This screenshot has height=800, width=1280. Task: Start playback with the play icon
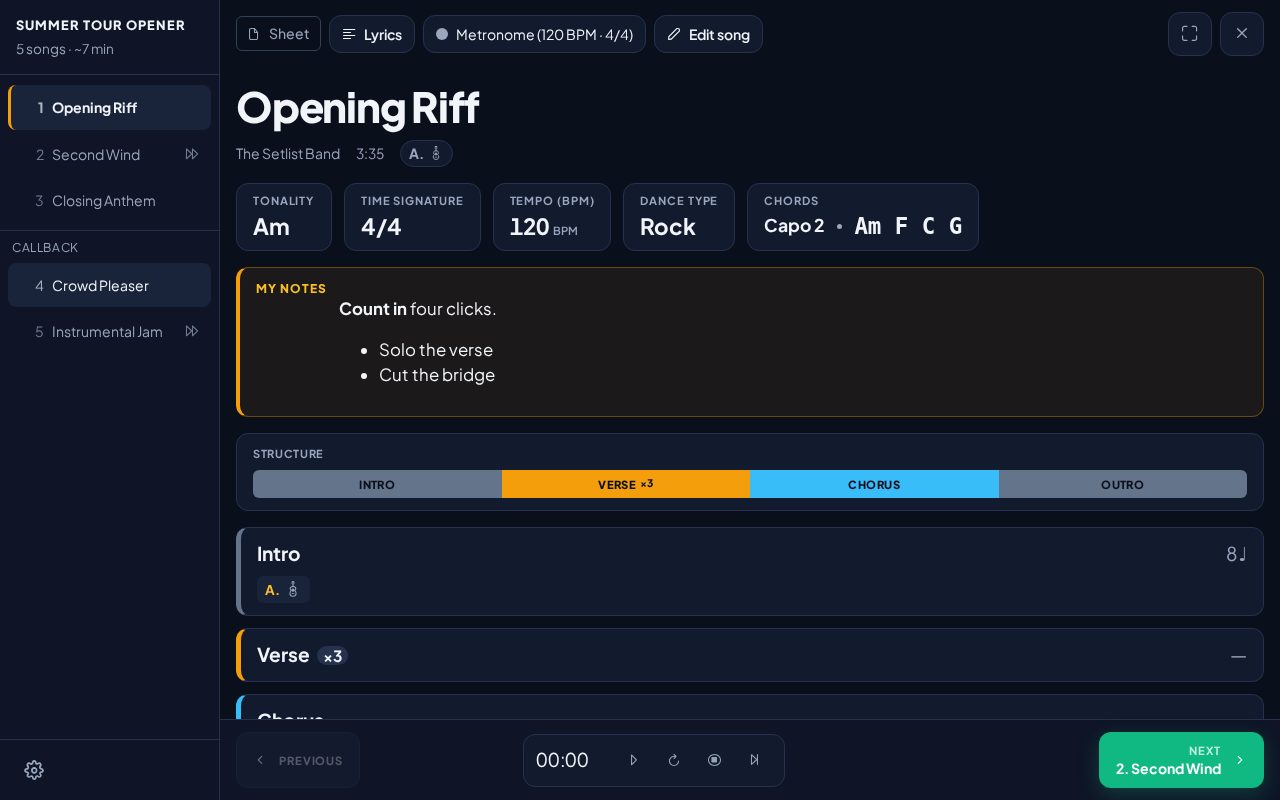coord(633,760)
